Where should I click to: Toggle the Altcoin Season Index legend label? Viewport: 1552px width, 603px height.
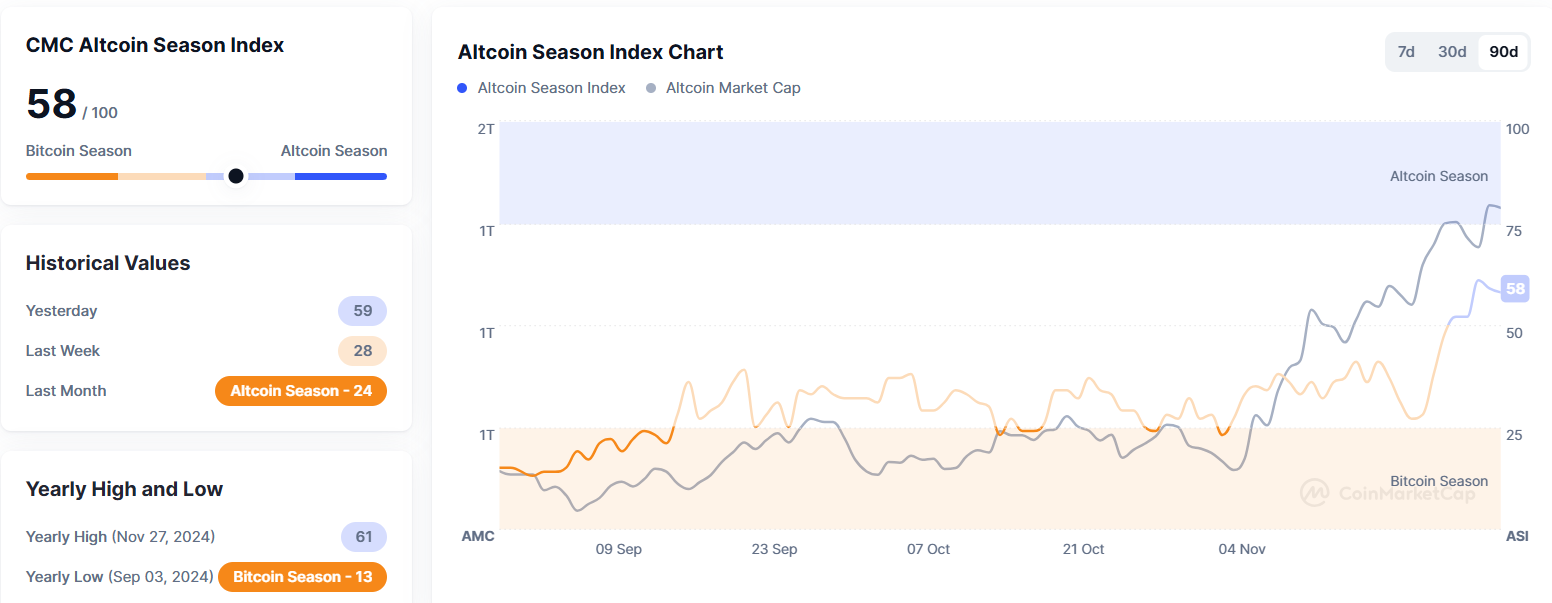pyautogui.click(x=551, y=88)
